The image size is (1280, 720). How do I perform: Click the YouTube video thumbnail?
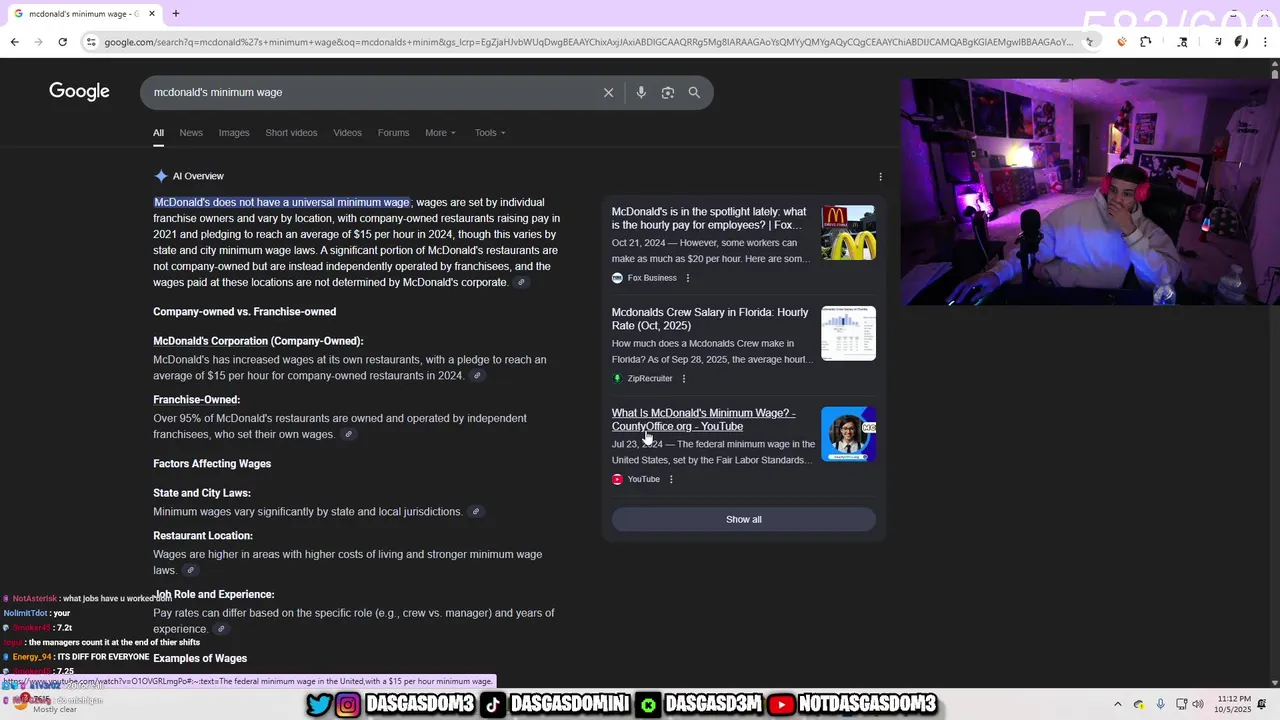848,434
